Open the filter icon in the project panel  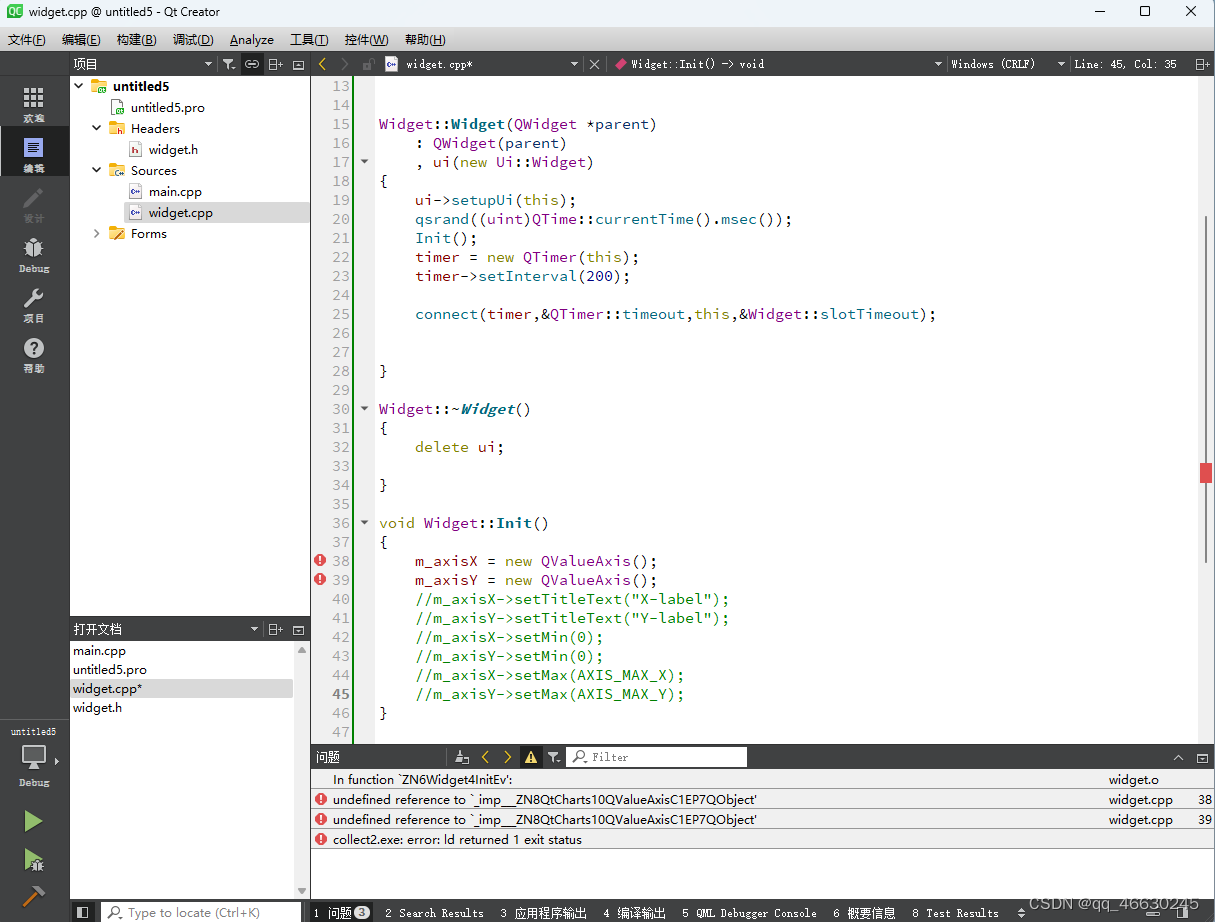228,63
